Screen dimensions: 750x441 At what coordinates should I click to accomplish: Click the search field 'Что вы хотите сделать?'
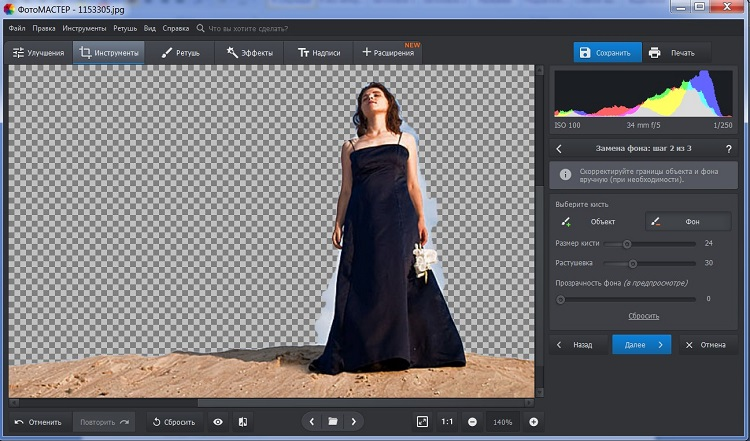pyautogui.click(x=248, y=29)
